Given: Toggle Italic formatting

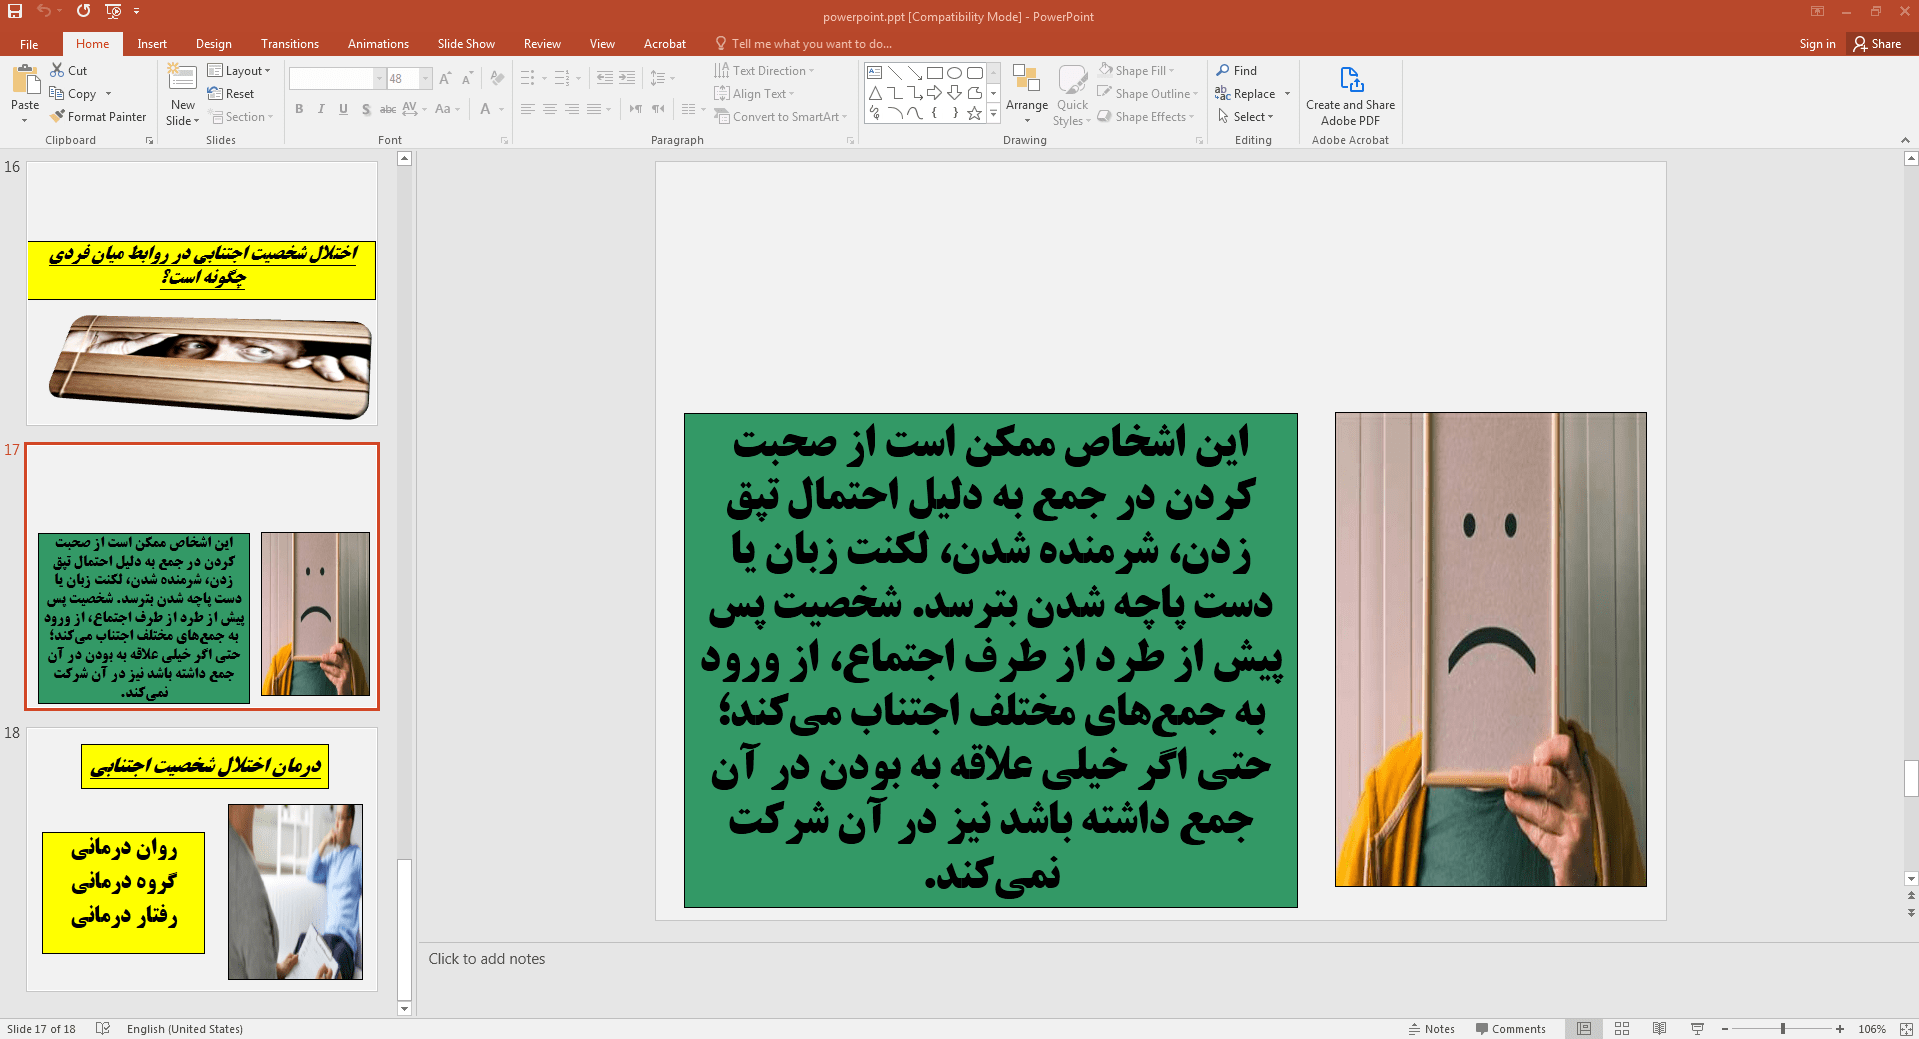Looking at the screenshot, I should coord(321,109).
